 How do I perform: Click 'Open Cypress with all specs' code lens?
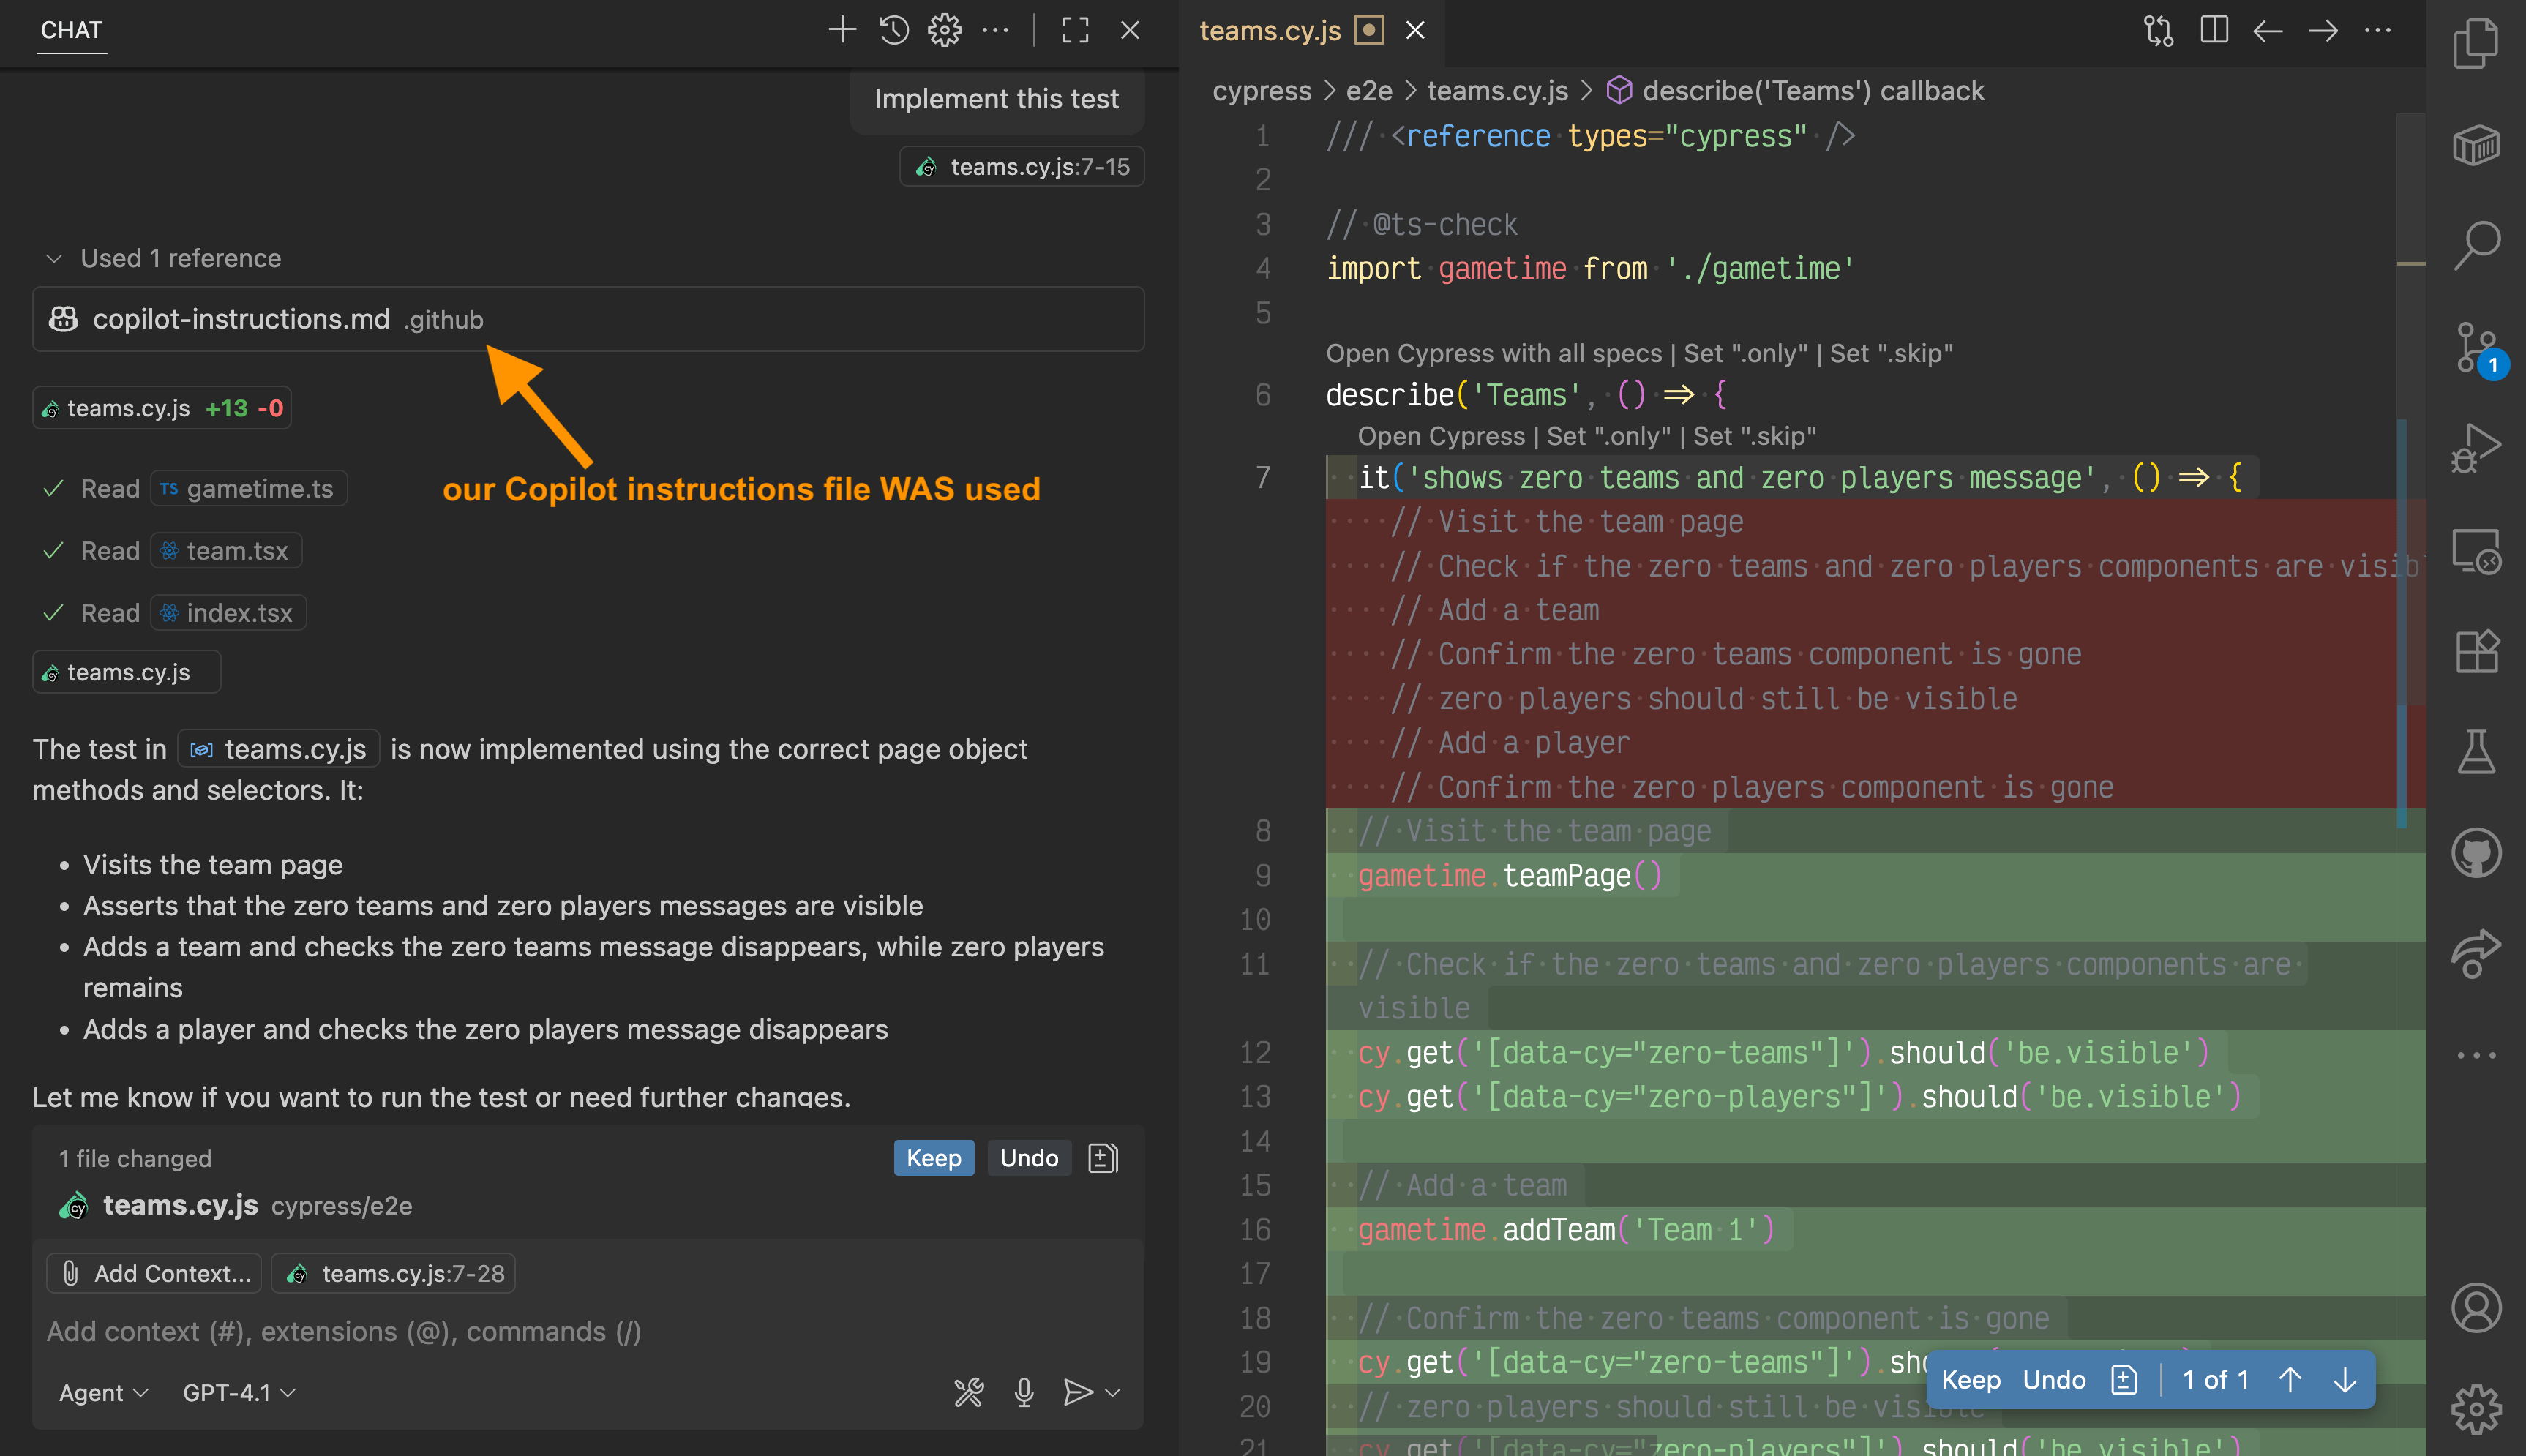[1493, 353]
